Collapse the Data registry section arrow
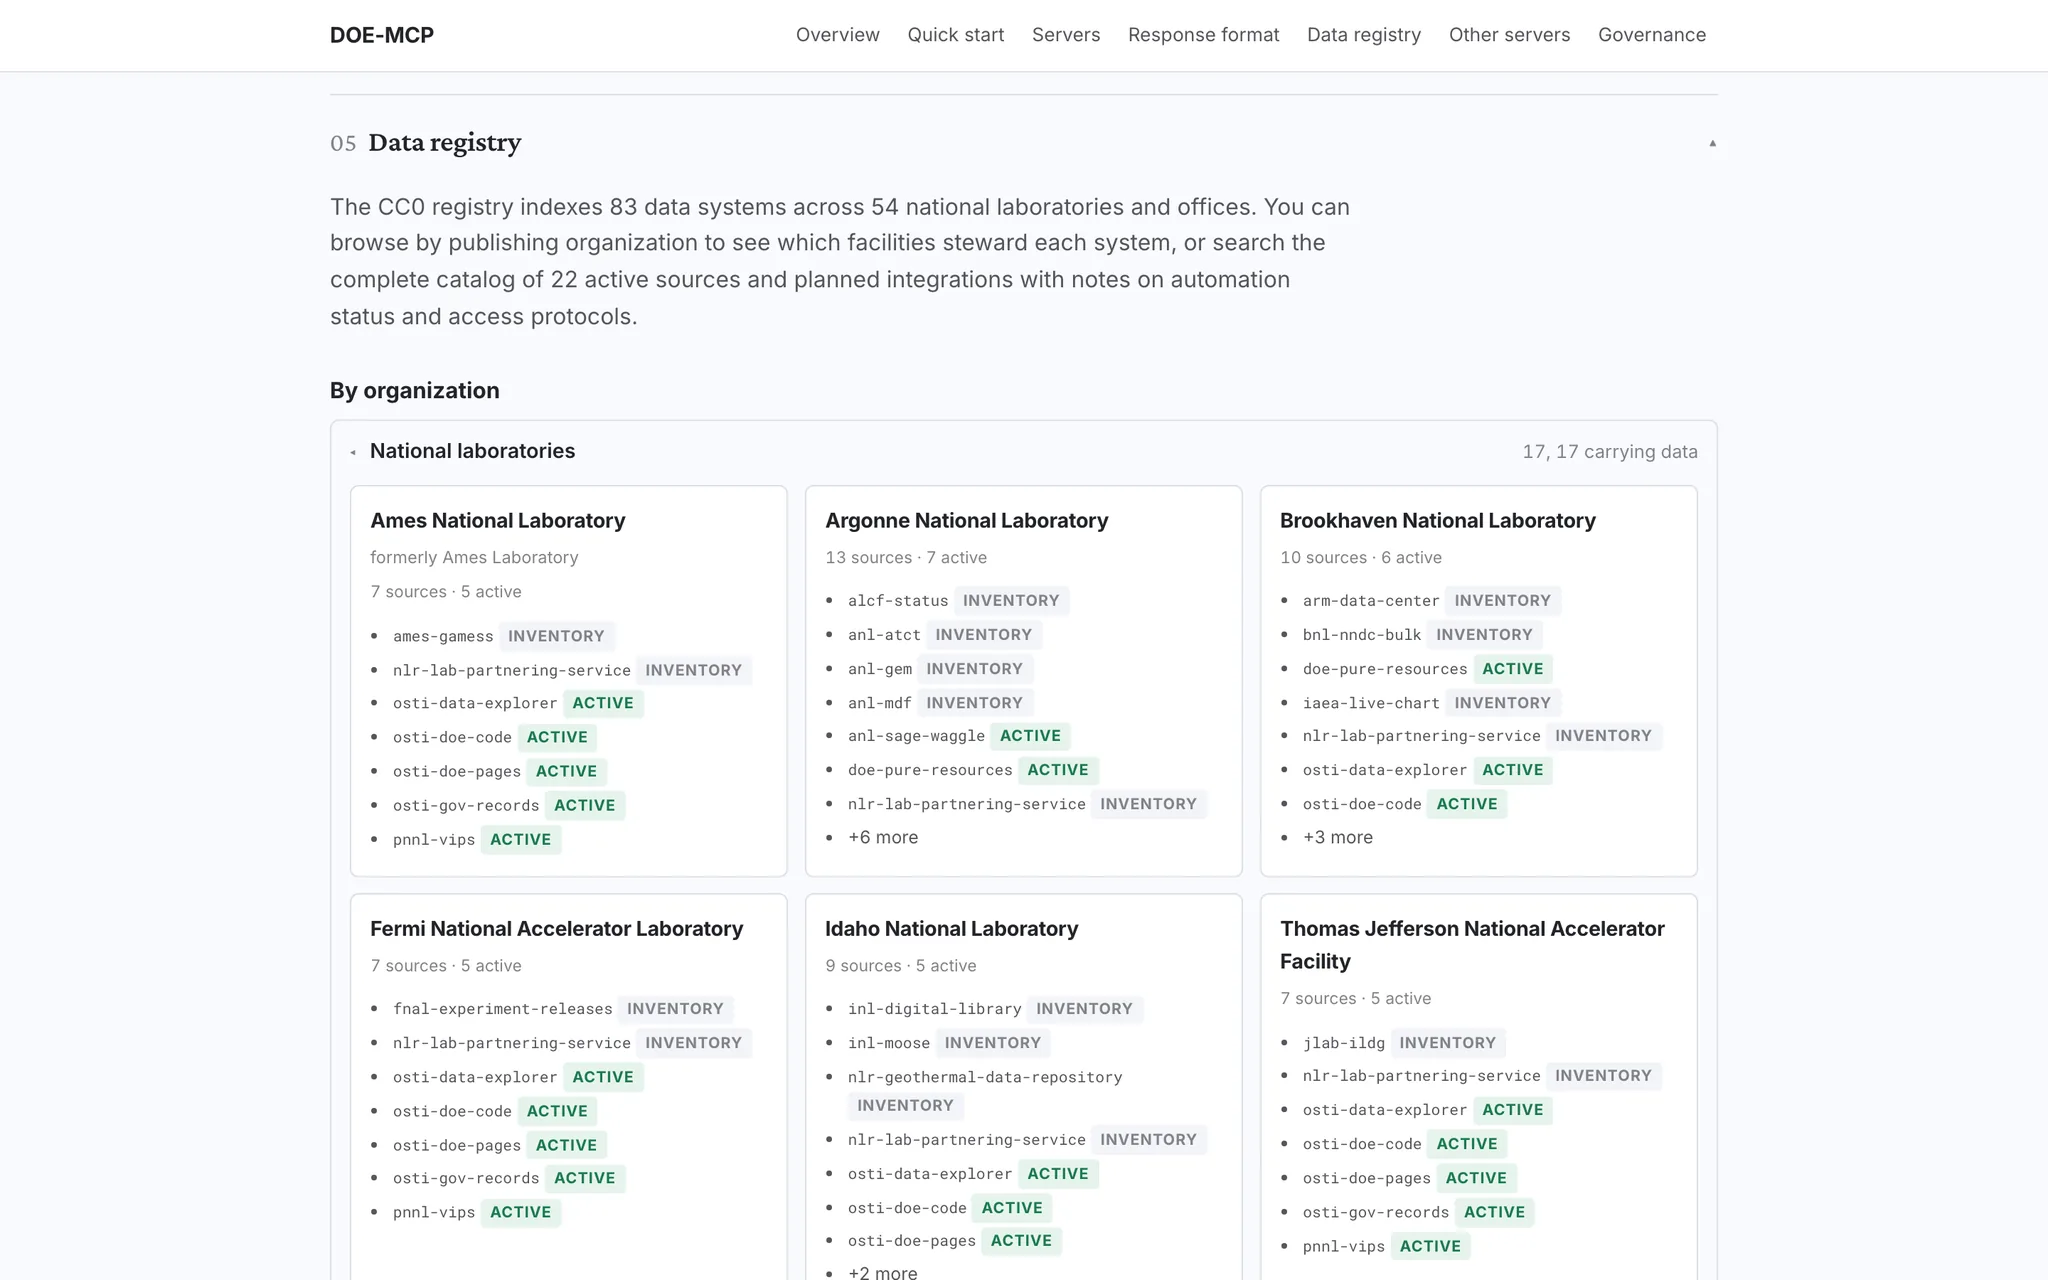2048x1280 pixels. click(x=1712, y=143)
